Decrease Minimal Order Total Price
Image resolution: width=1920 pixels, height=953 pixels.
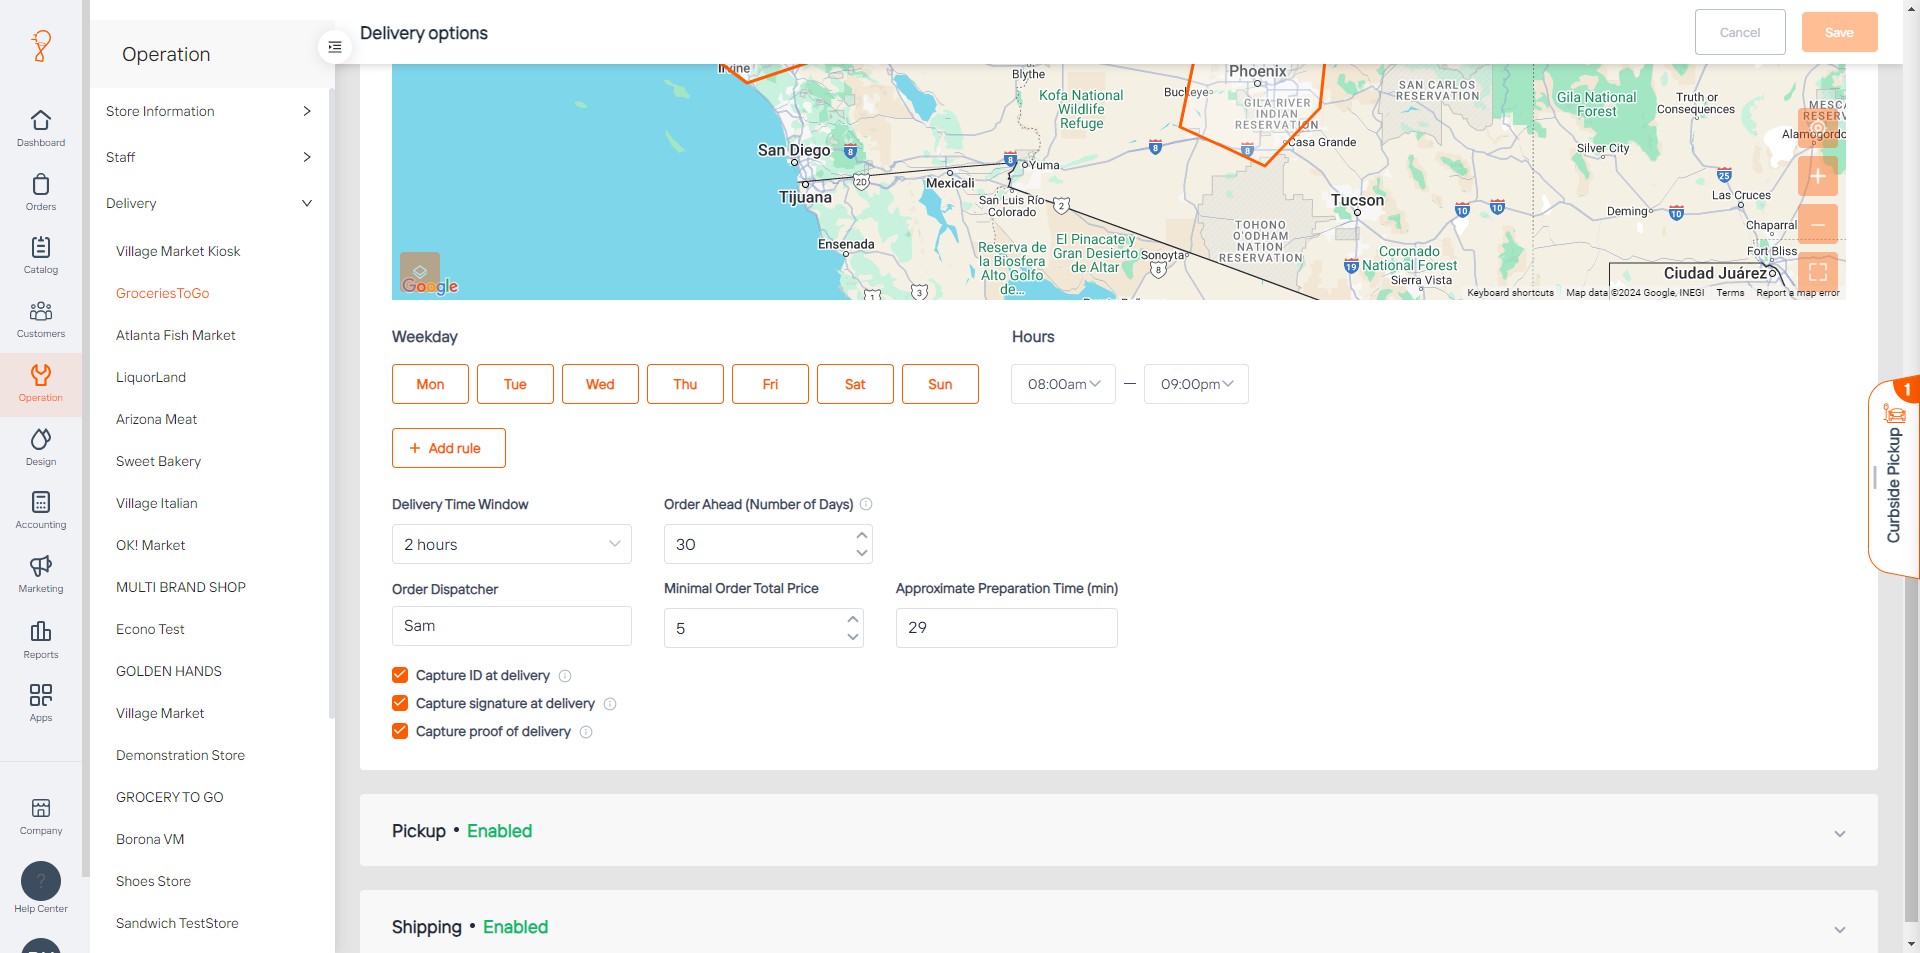pyautogui.click(x=852, y=637)
